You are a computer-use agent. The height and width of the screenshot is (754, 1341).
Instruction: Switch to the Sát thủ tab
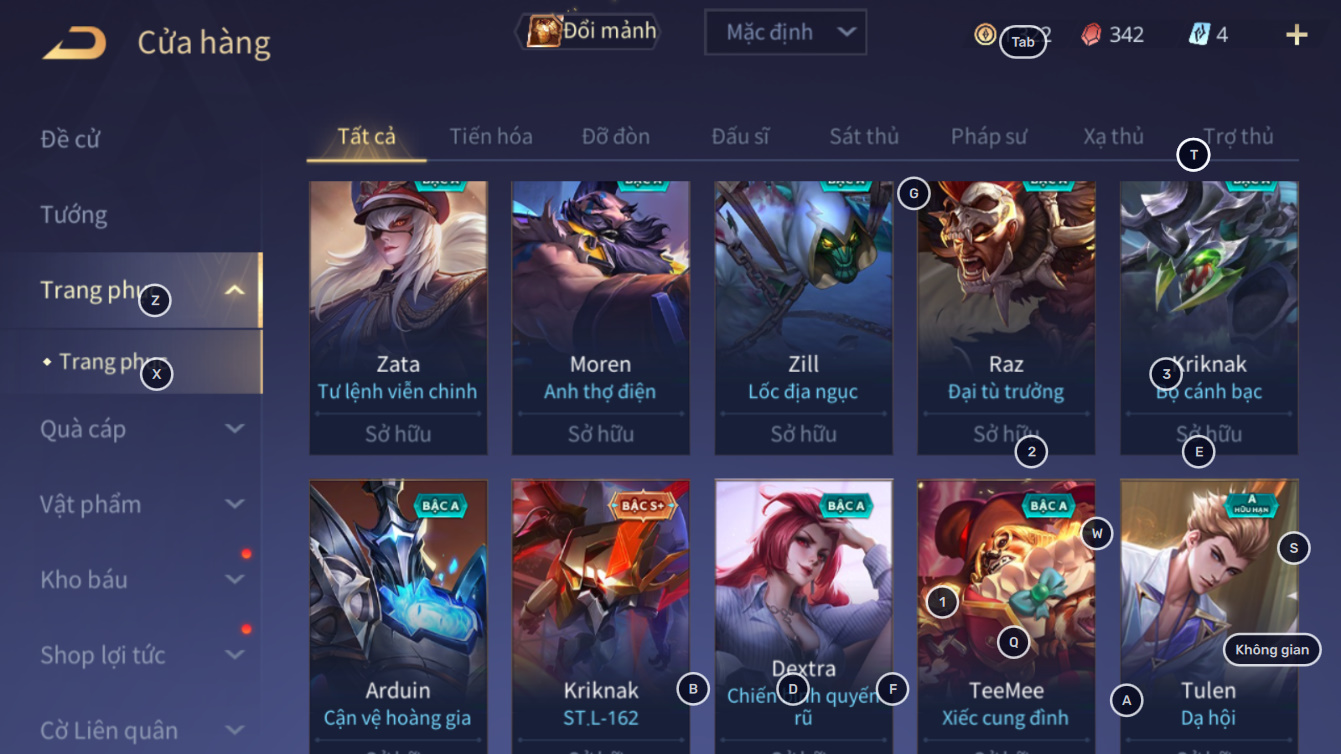click(864, 136)
